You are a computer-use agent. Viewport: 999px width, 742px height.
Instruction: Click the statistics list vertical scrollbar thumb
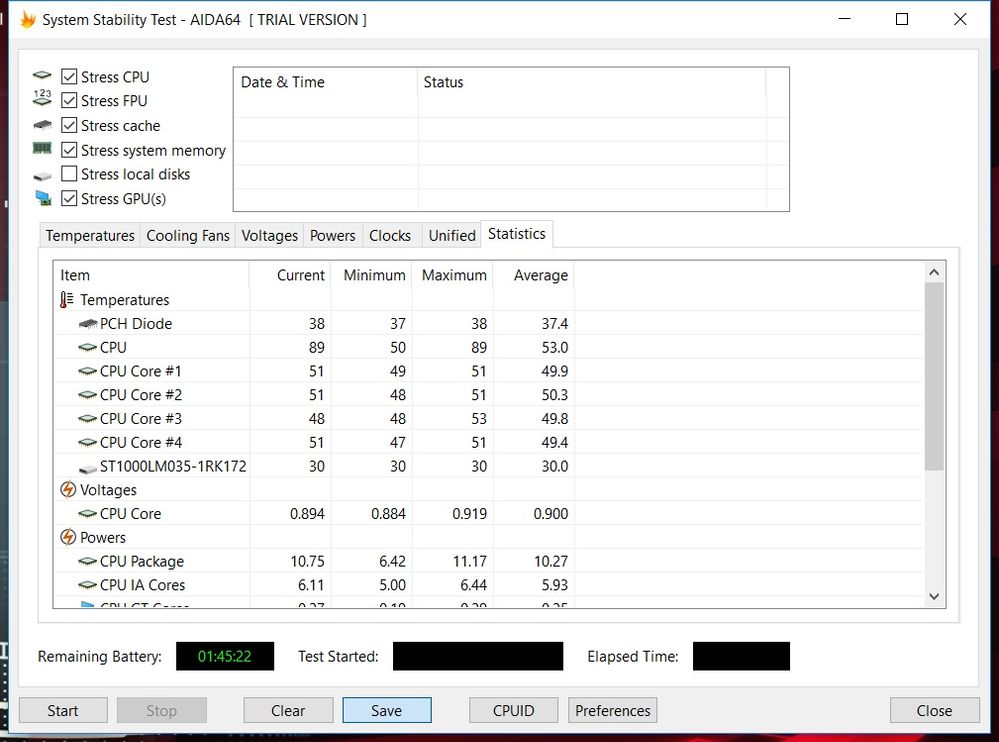point(934,376)
